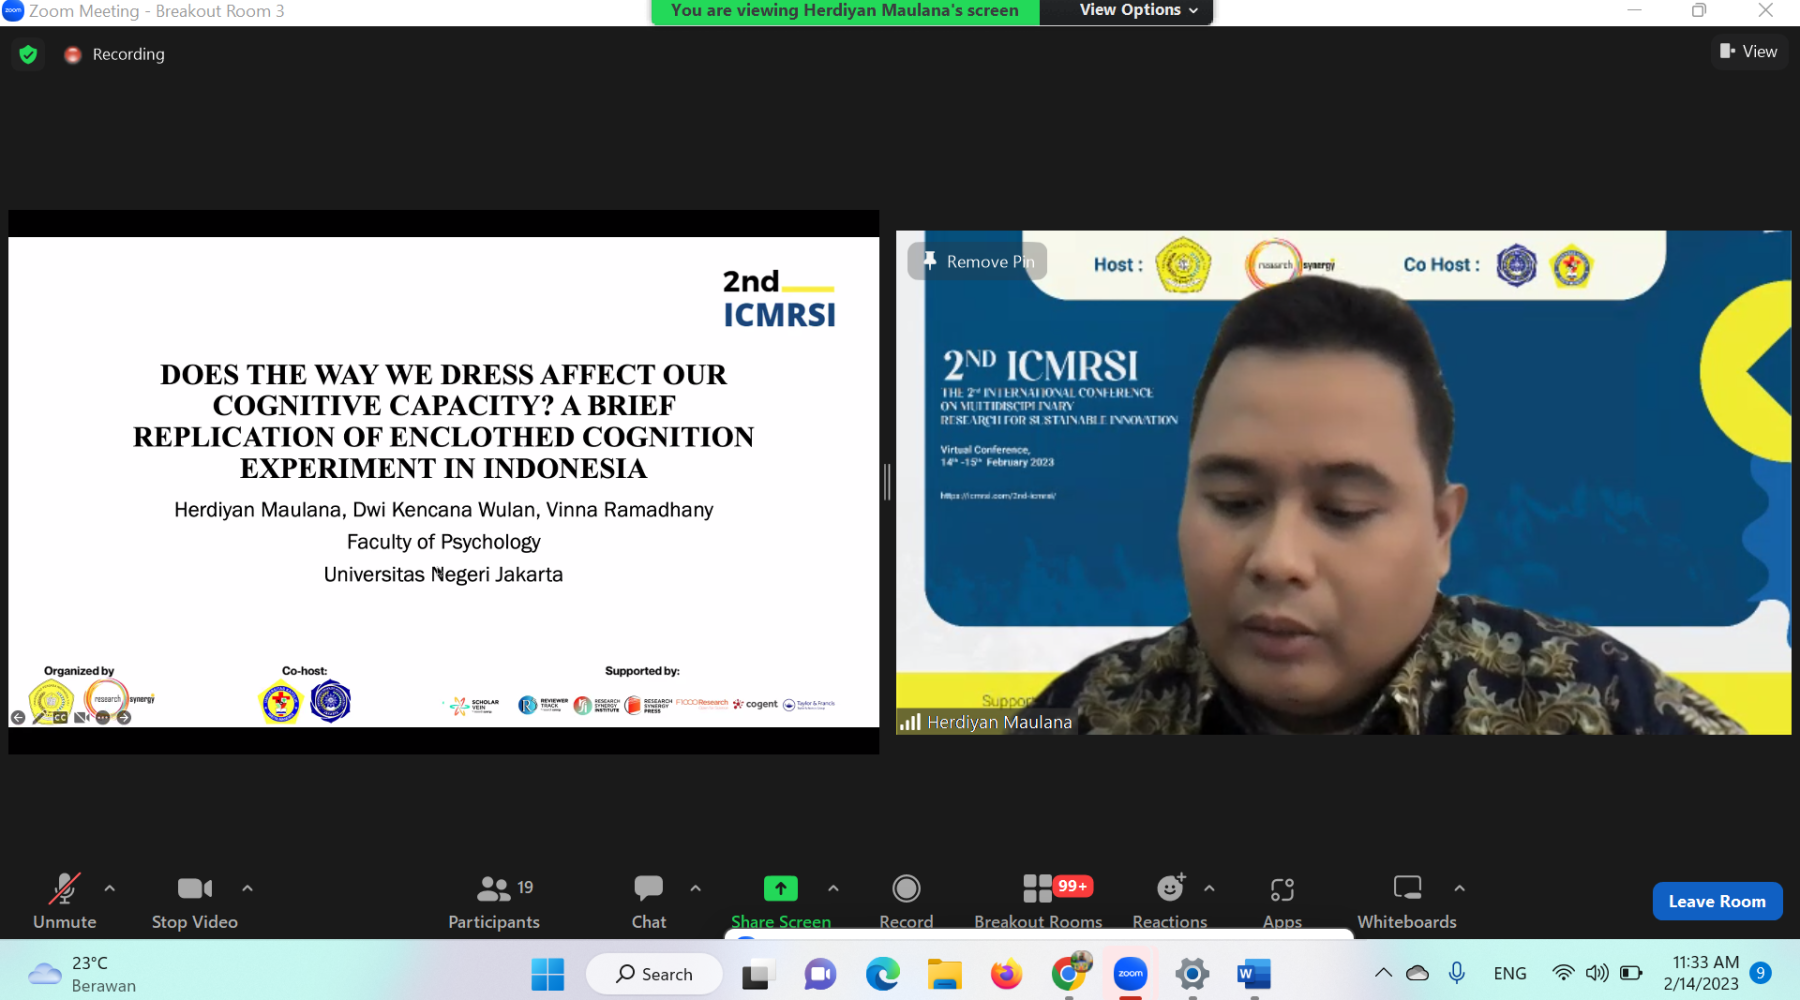Open audio options arrow next to Unmute

(110, 888)
